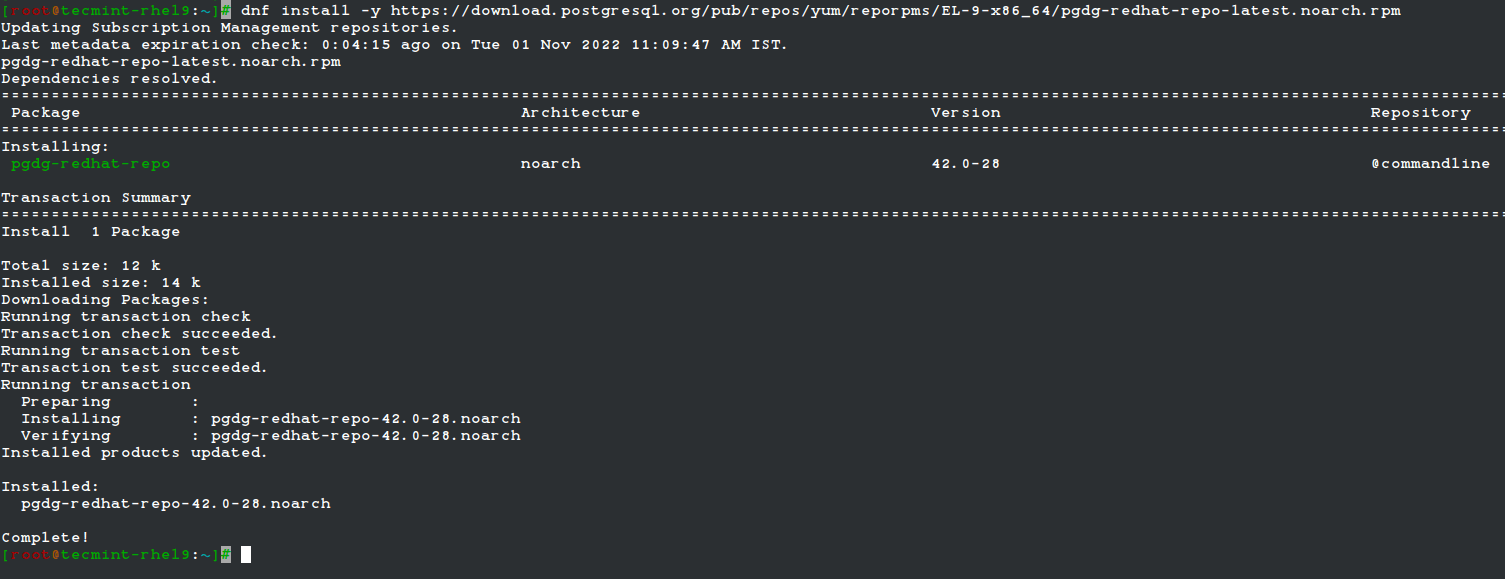
Task: Click the 42.0-28 version value in the table
Action: (965, 164)
